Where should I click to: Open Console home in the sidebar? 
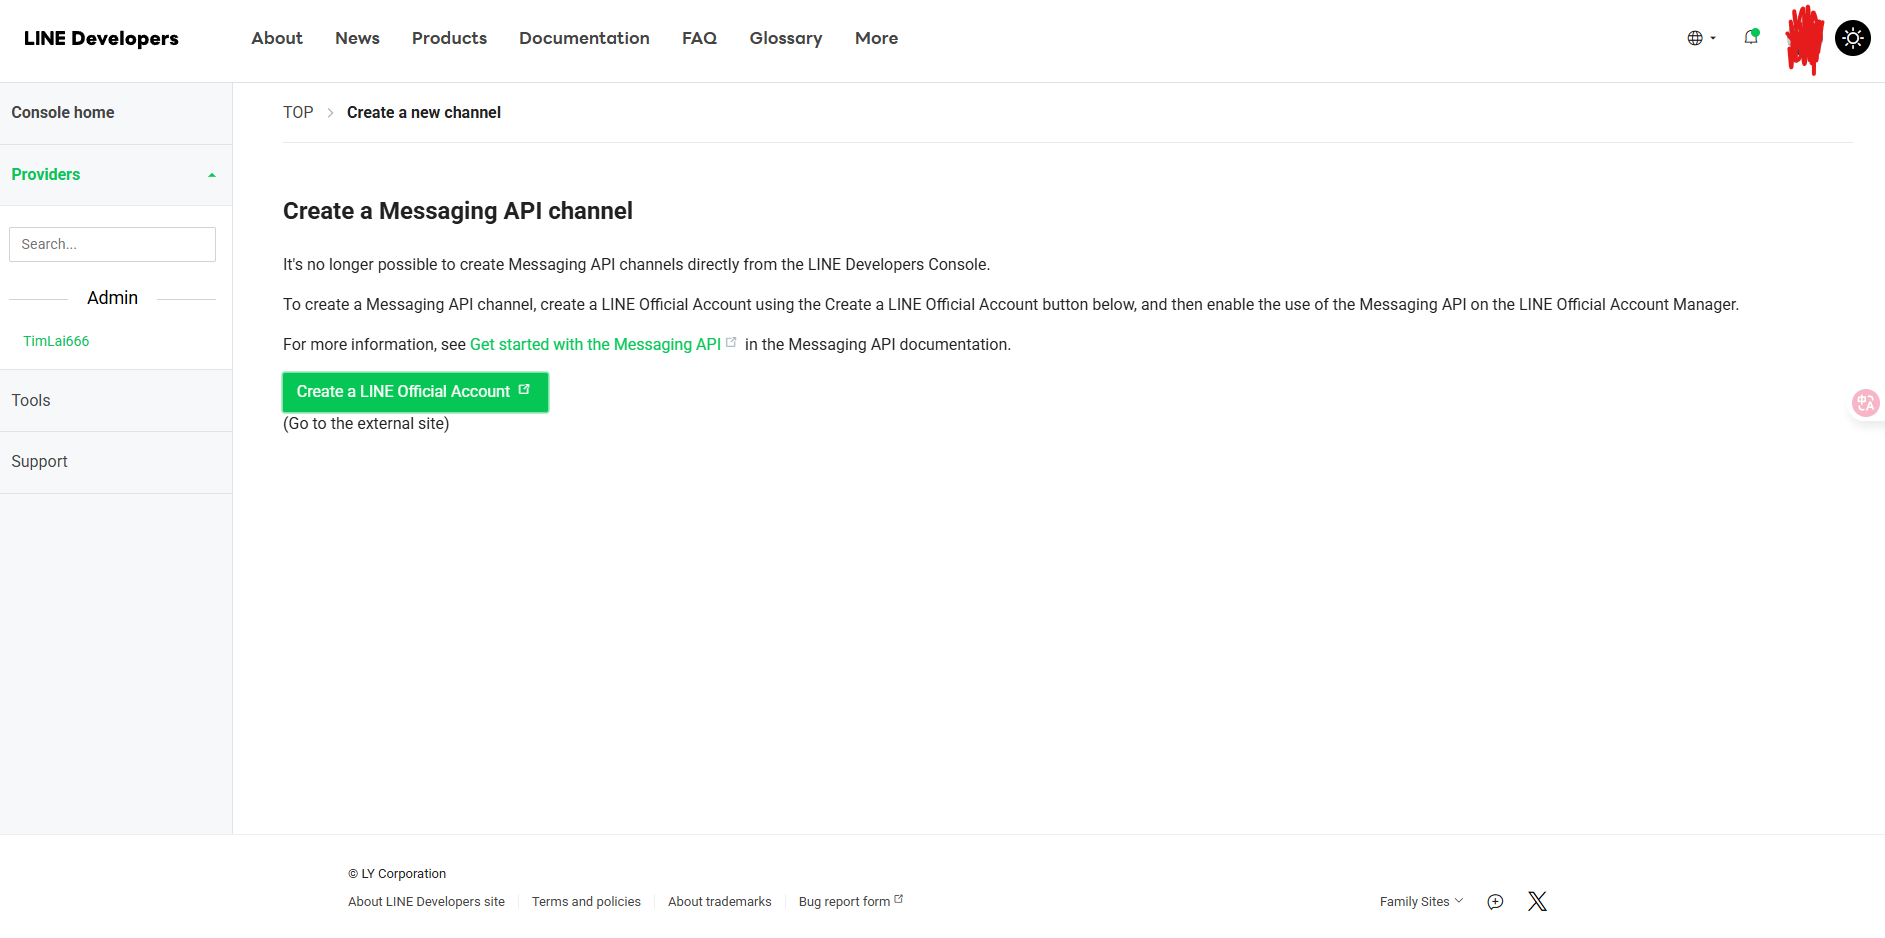tap(63, 113)
